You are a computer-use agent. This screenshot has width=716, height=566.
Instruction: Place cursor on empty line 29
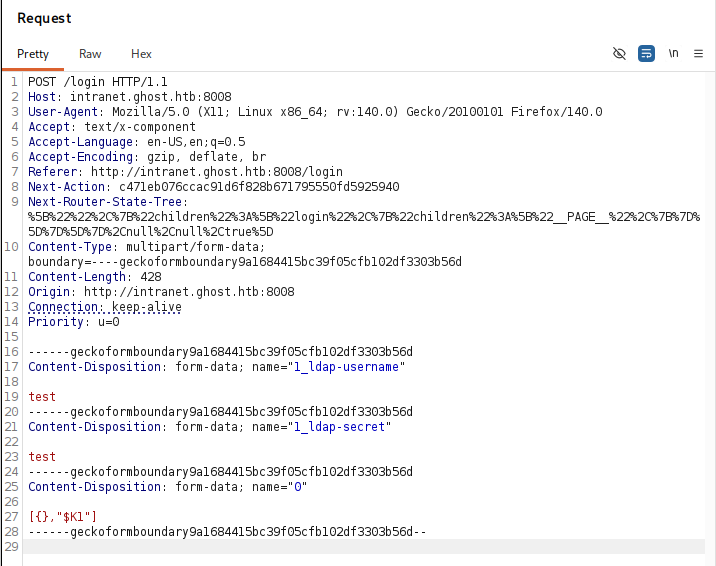[x=363, y=547]
